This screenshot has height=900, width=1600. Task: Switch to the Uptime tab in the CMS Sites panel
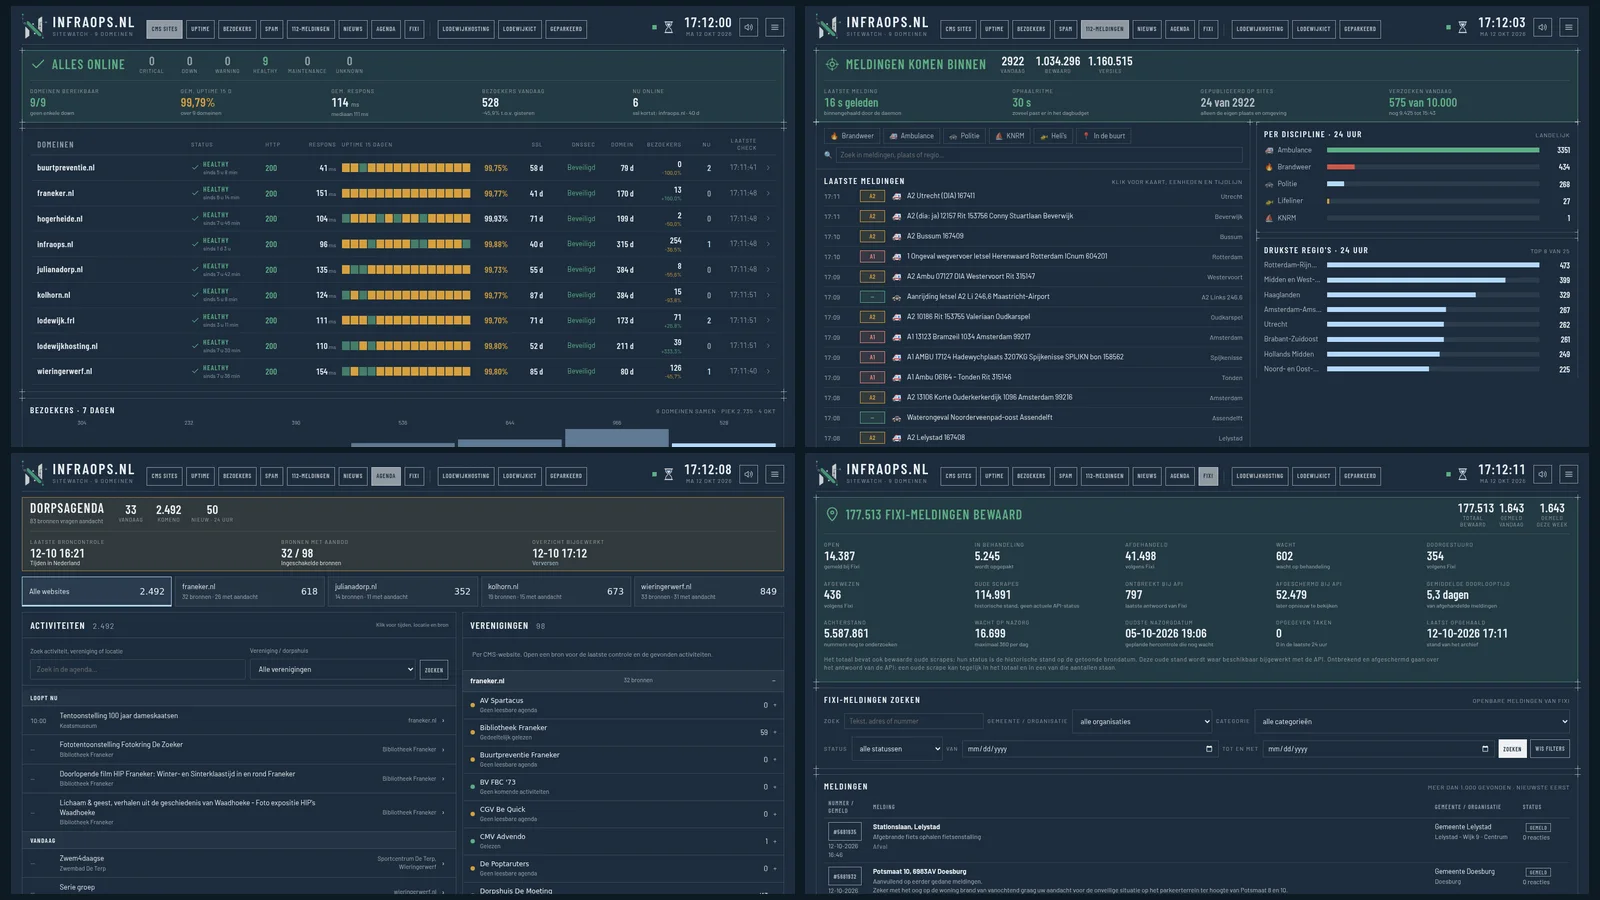tap(200, 29)
